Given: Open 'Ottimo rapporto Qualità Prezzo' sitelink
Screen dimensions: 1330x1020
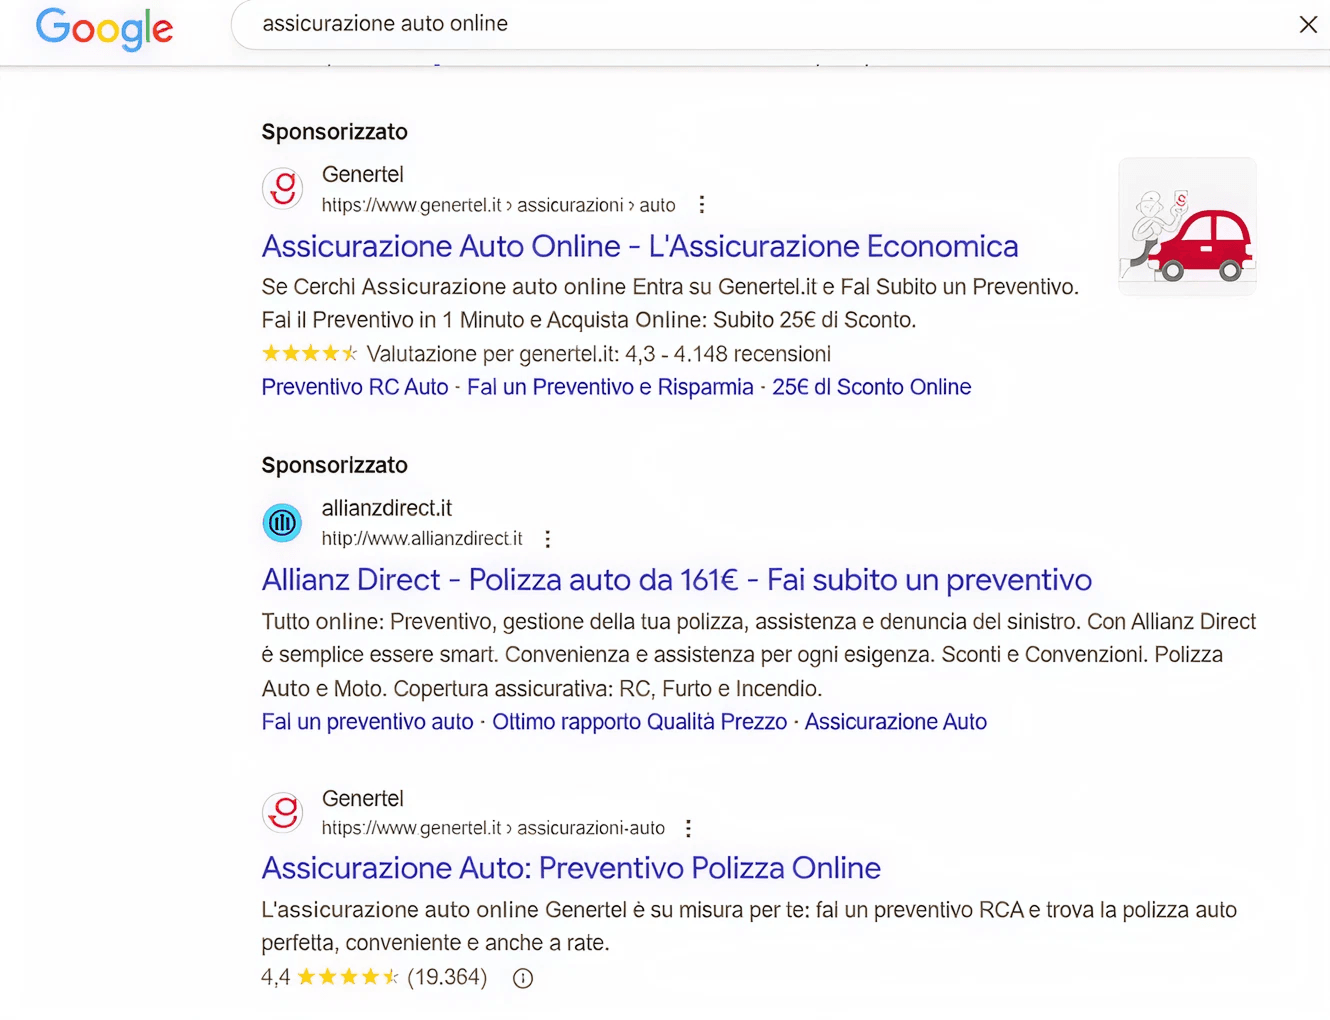Looking at the screenshot, I should [639, 722].
